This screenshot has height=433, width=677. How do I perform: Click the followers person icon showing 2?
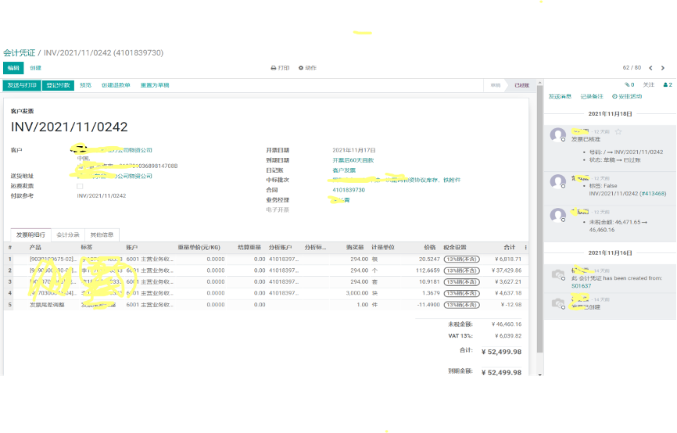[668, 85]
